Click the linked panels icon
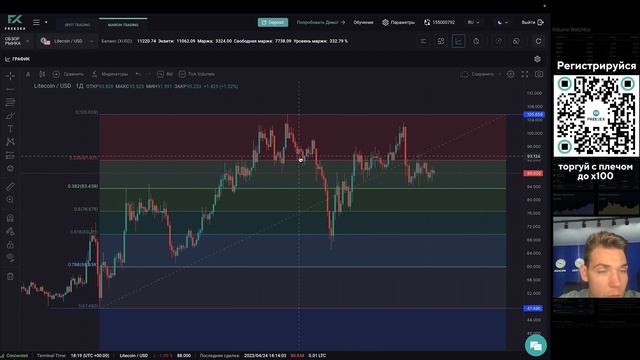Screen dimensions: 640x360 pyautogui.click(x=516, y=41)
